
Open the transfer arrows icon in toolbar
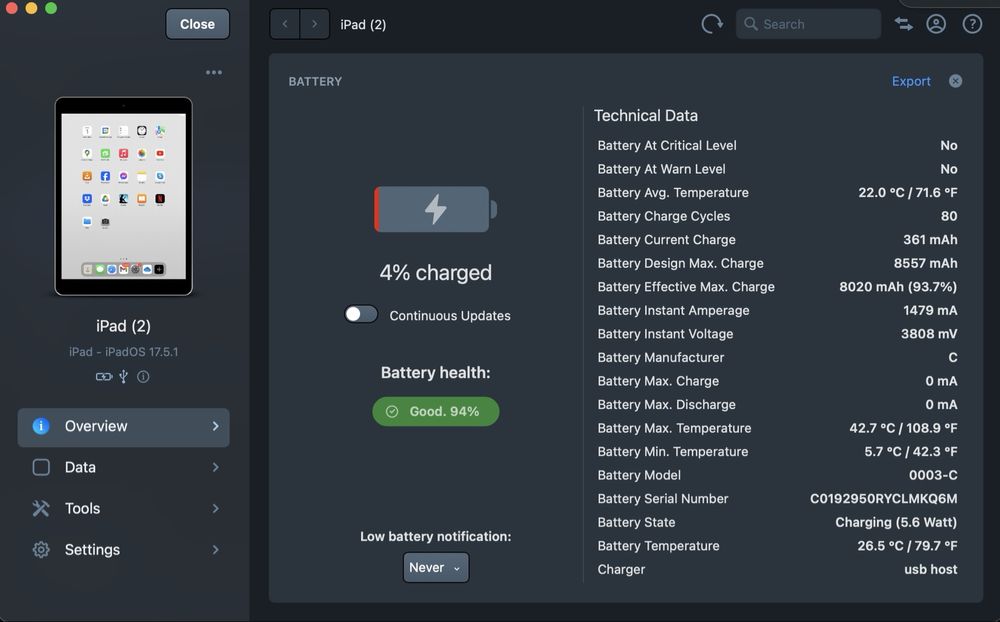[x=903, y=24]
